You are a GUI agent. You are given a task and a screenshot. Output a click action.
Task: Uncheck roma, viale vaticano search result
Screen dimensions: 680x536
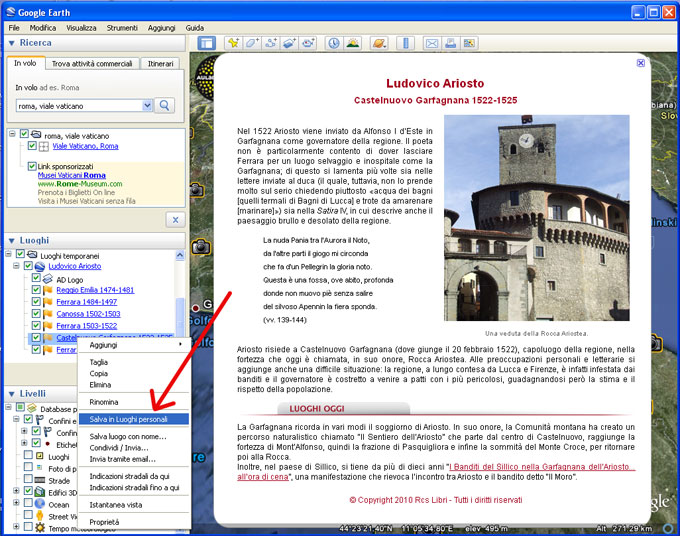pyautogui.click(x=24, y=134)
